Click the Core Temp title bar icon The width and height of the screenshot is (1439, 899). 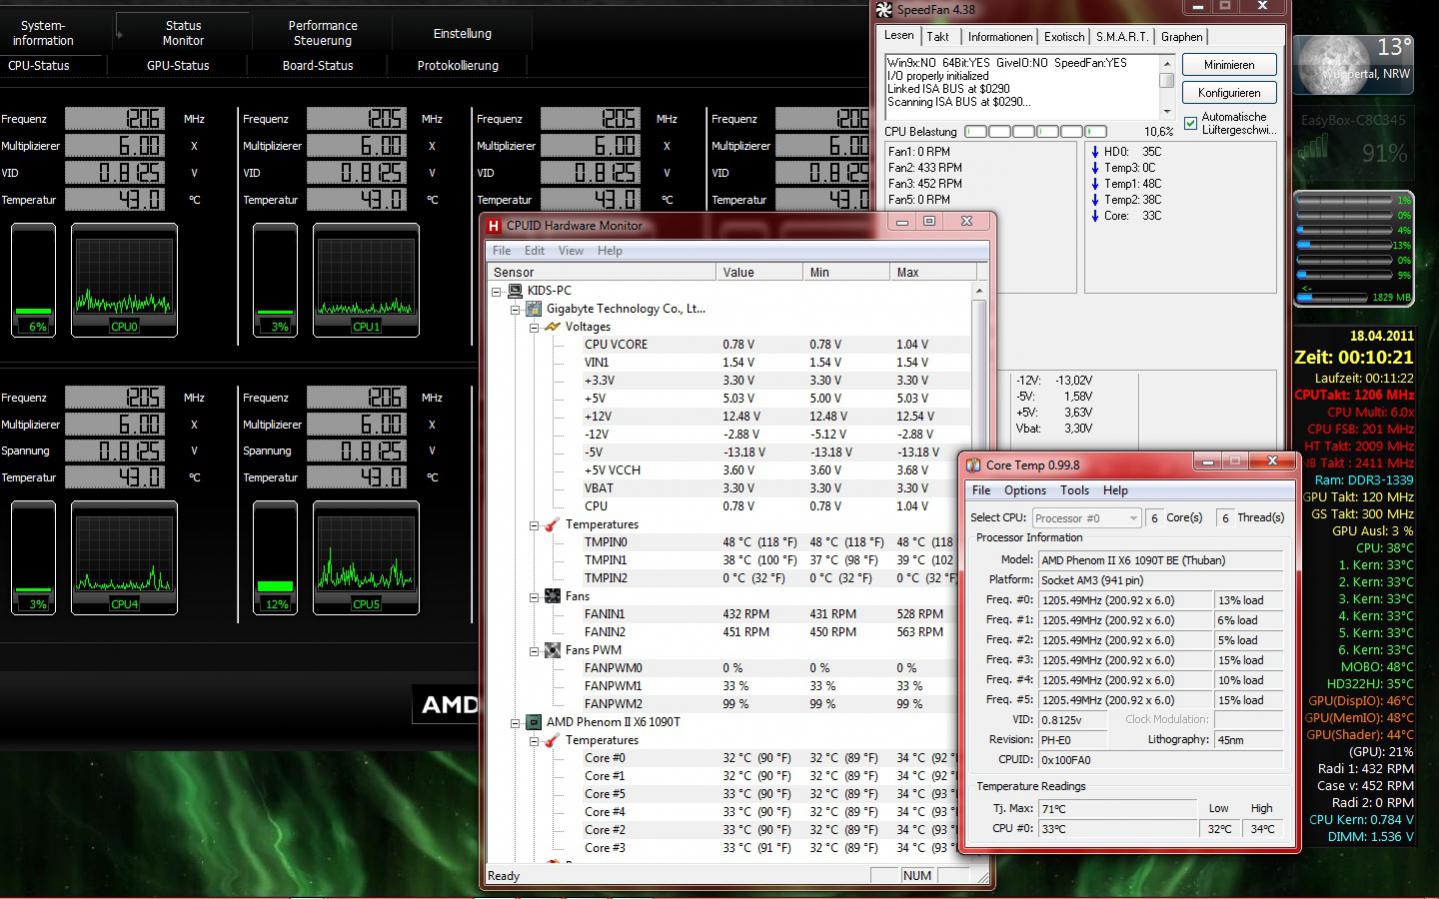(x=973, y=465)
